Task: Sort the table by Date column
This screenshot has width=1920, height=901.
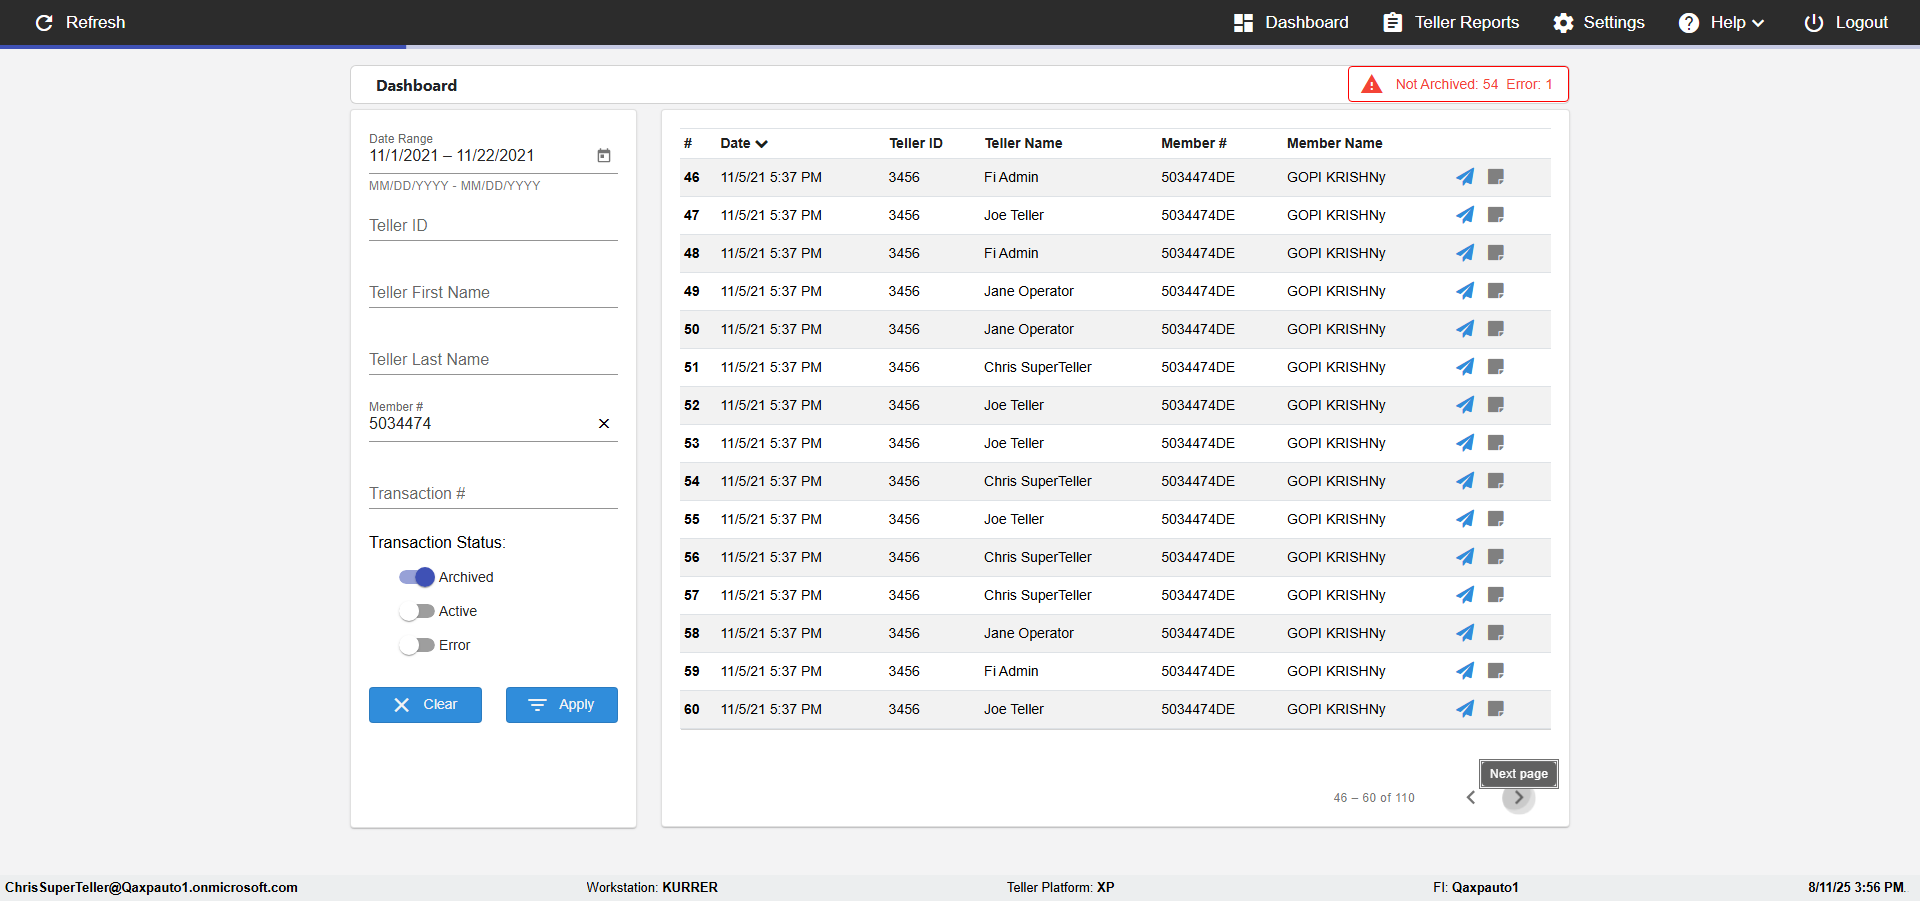Action: click(744, 143)
